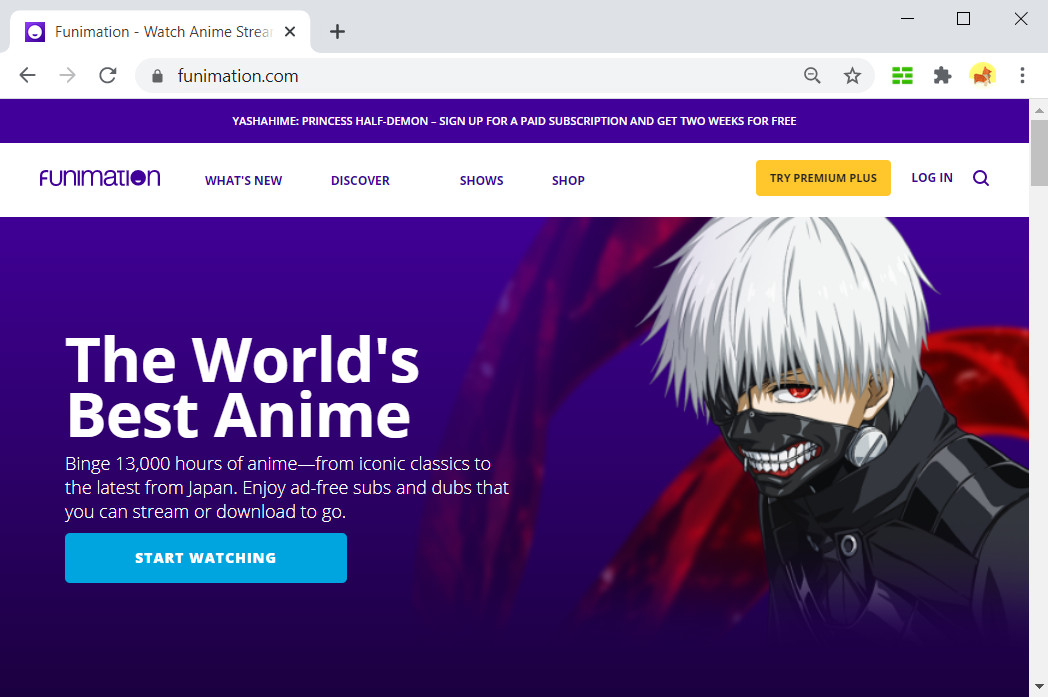Bookmark this page with star icon
Screen dimensions: 1048x697
[x=852, y=76]
